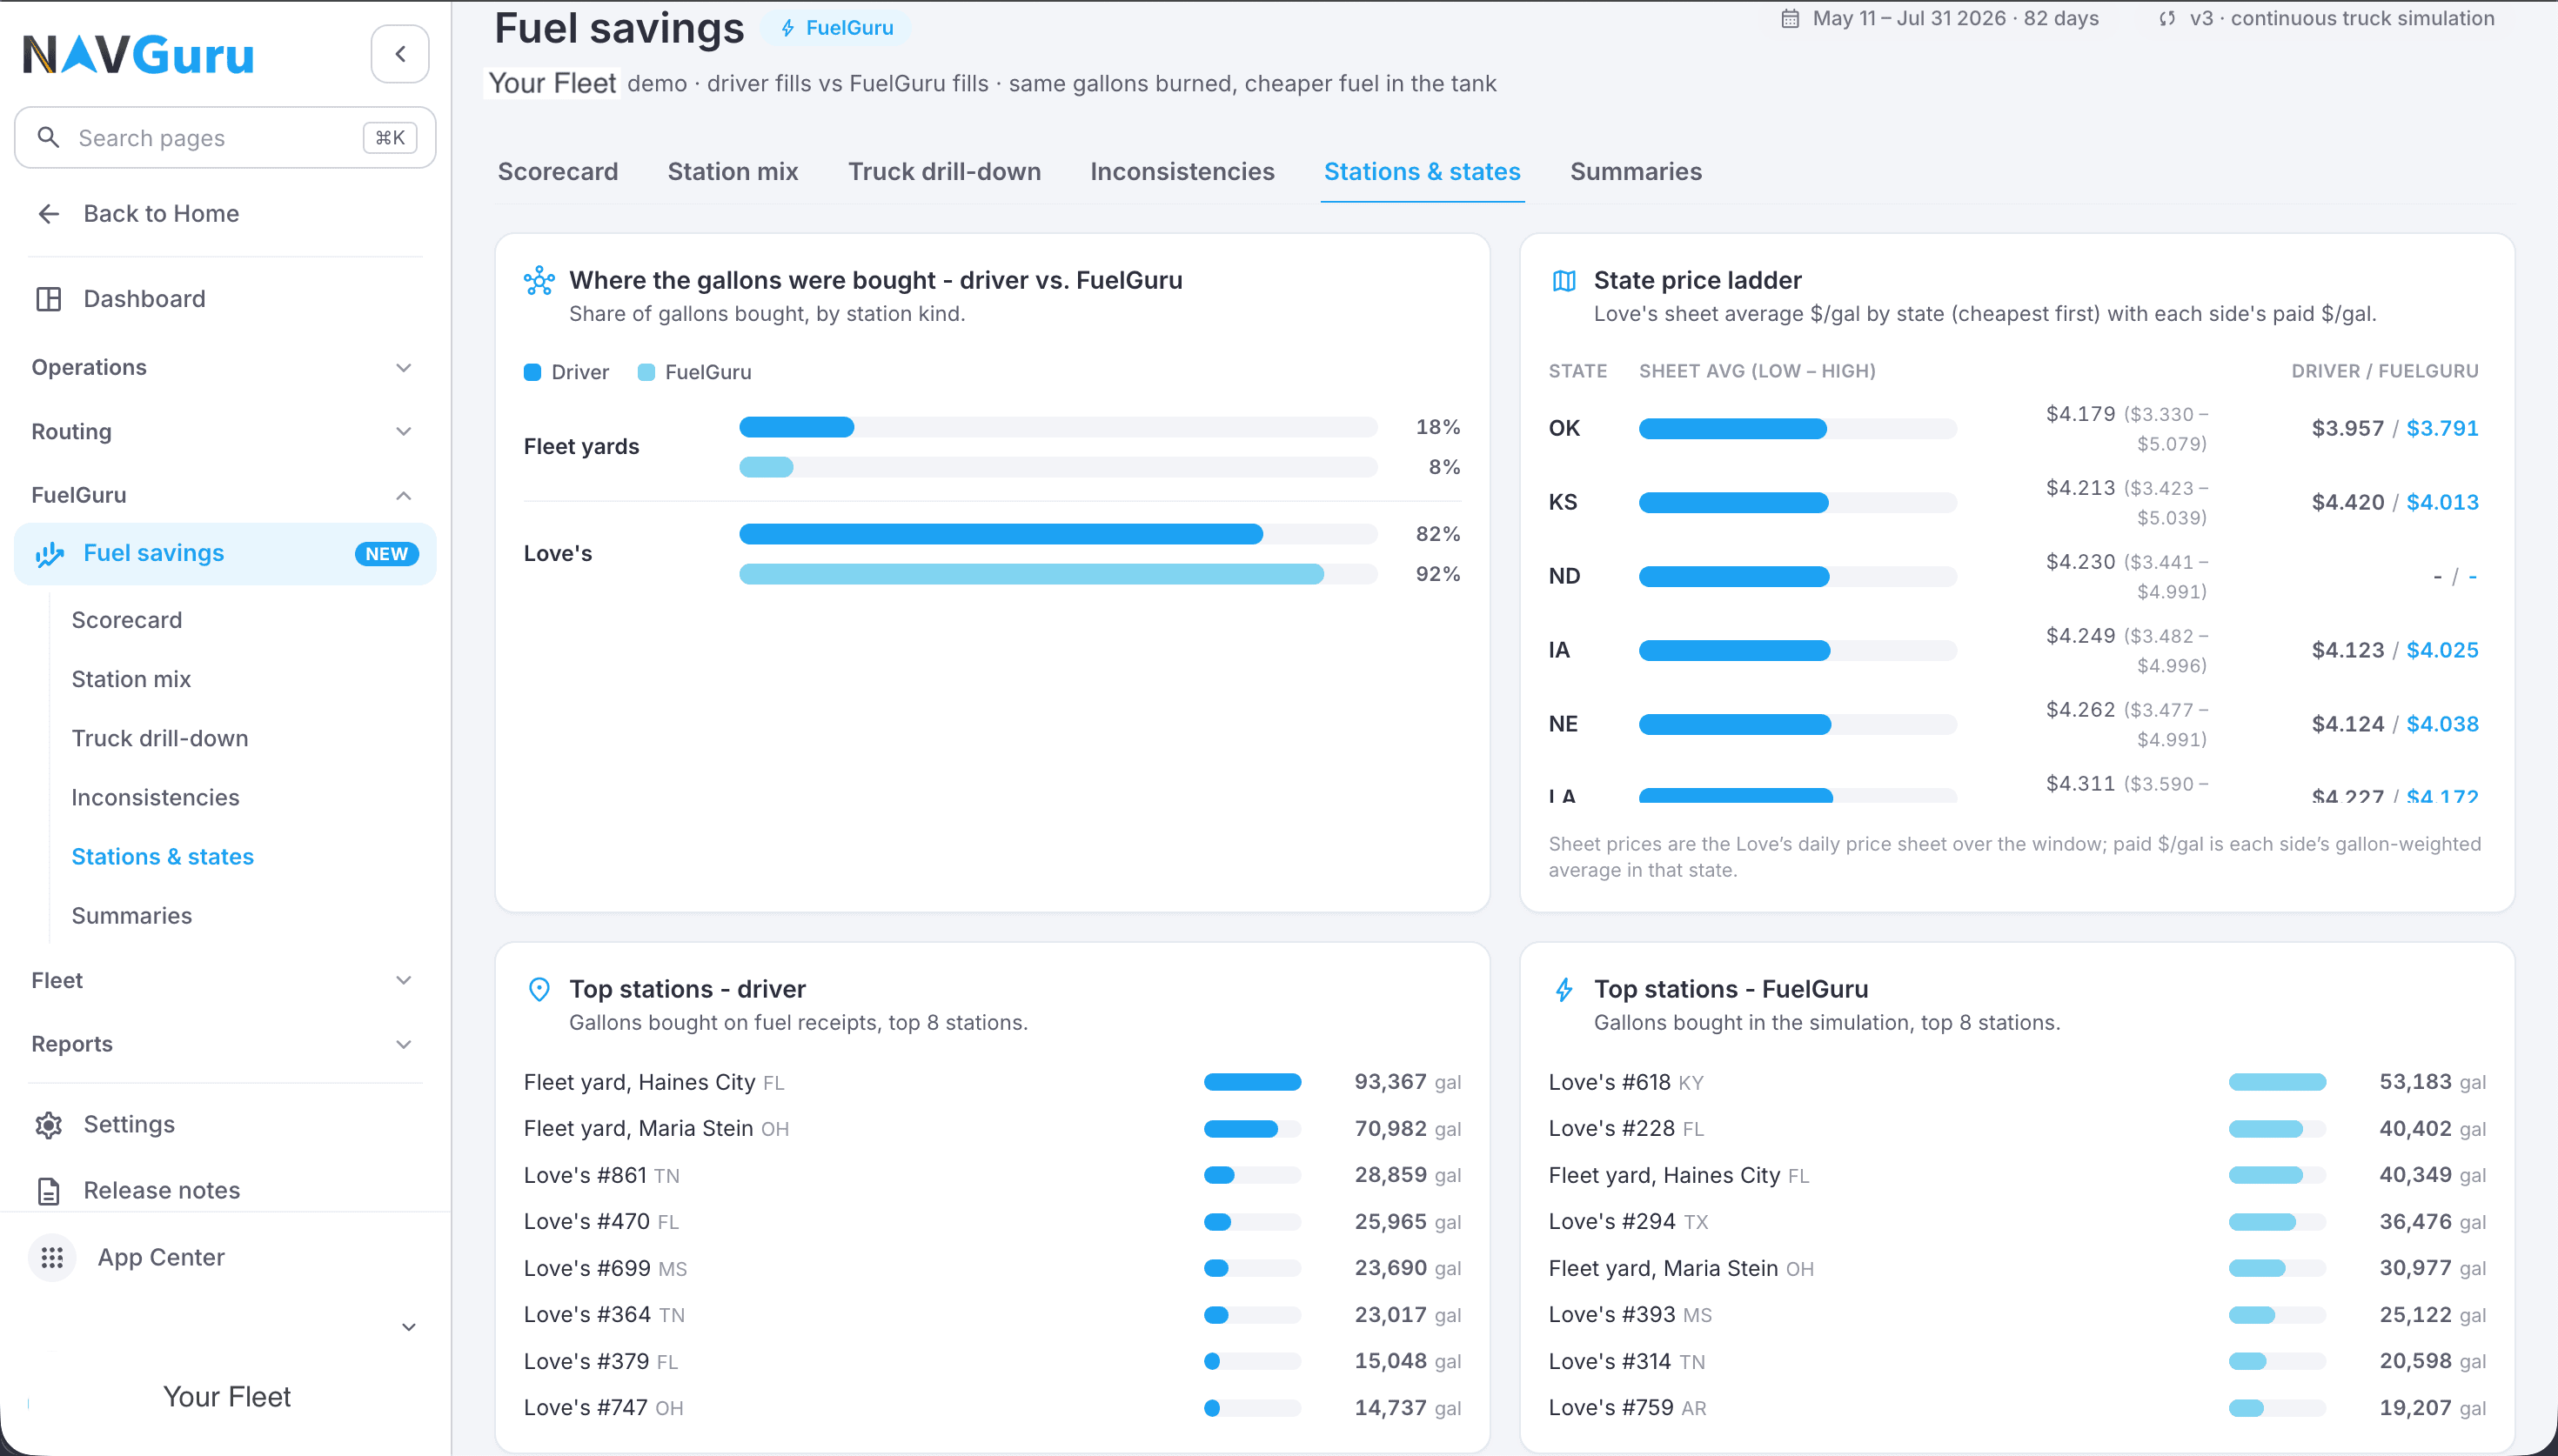Click the FuelGuru legend color swatch
The image size is (2558, 1456).
coord(646,373)
